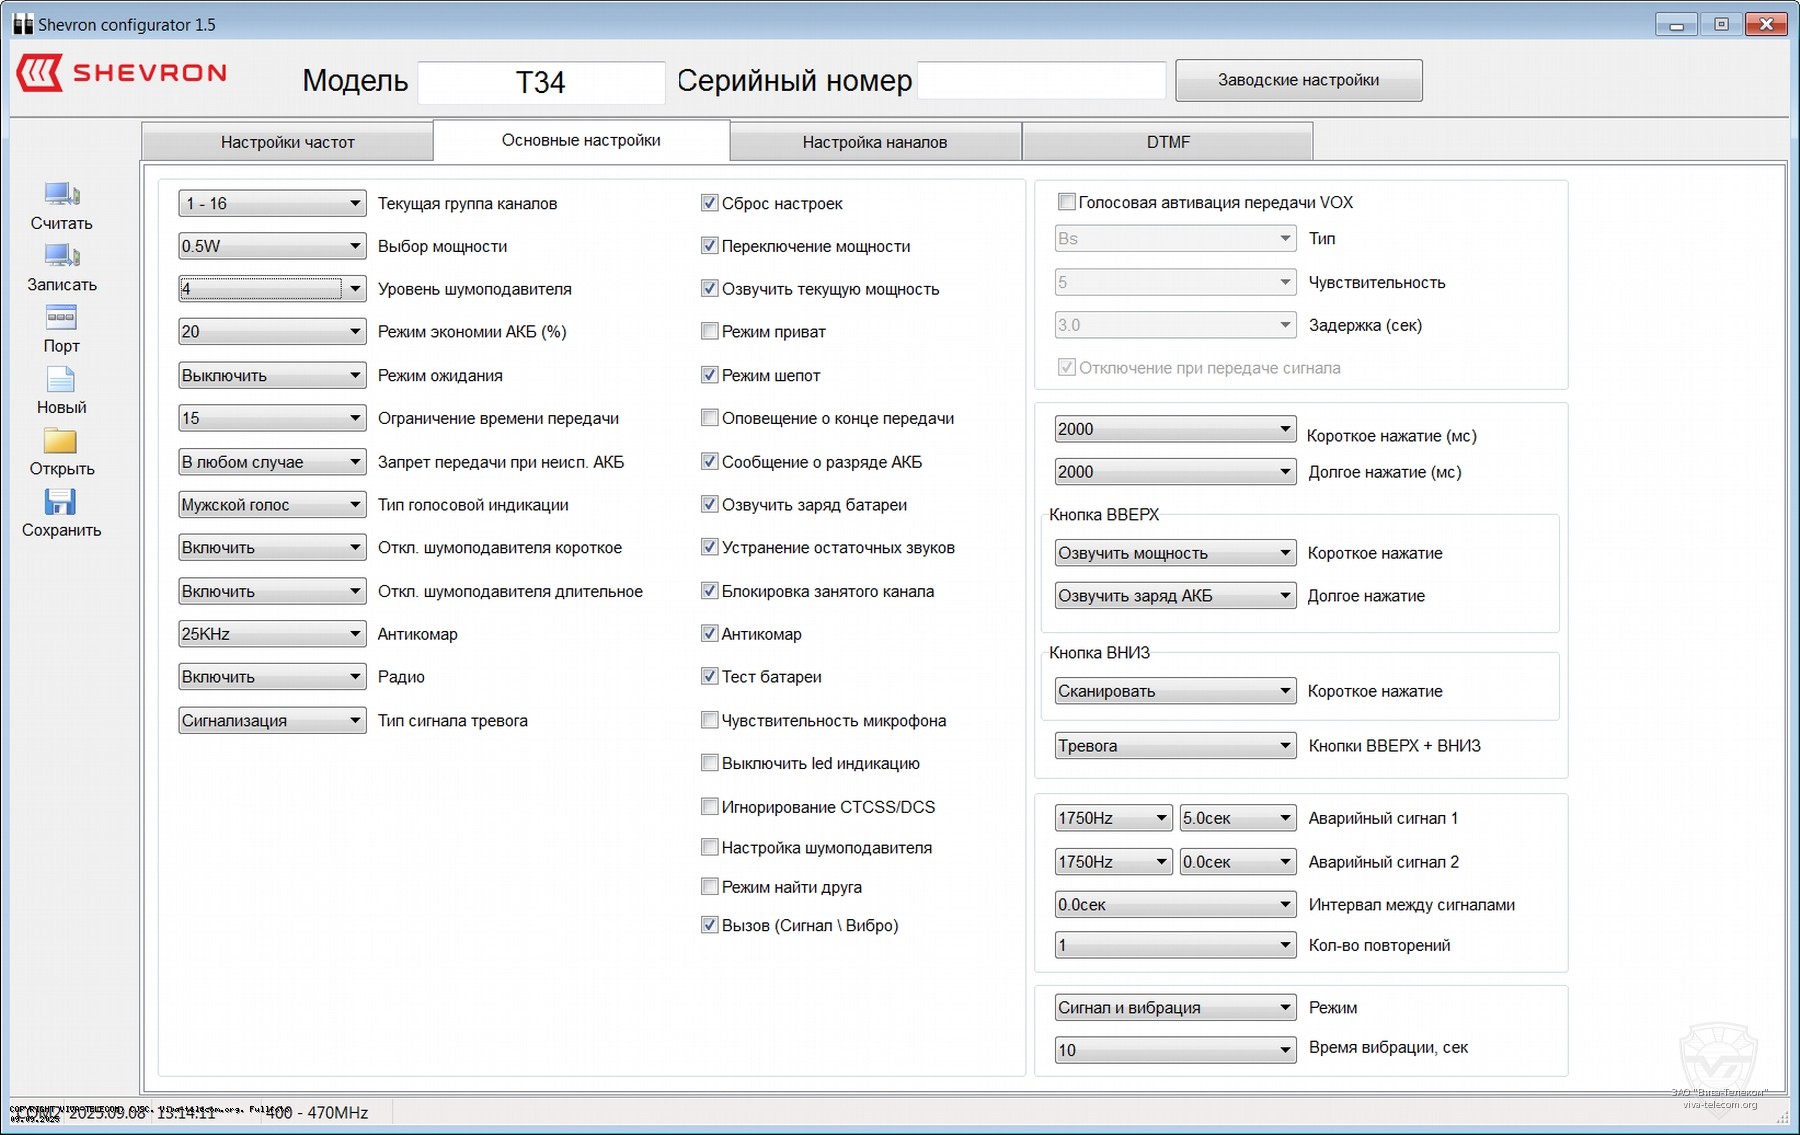Switch to the Настройка каналов tab
The image size is (1800, 1135).
point(874,142)
